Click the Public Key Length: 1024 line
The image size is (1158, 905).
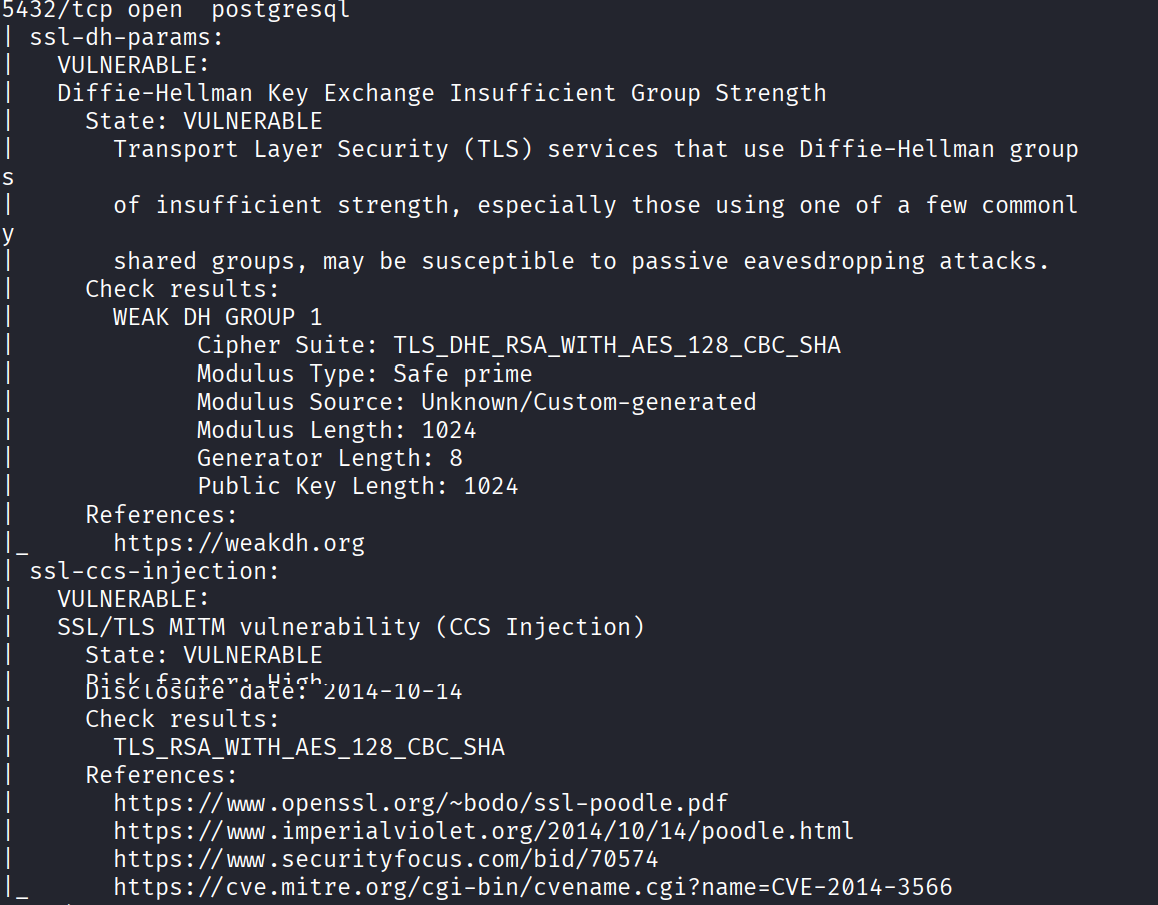pyautogui.click(x=357, y=486)
